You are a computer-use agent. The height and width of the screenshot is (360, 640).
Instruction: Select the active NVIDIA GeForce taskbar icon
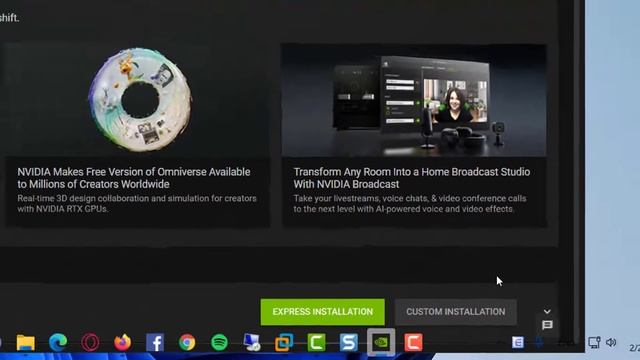click(x=381, y=342)
